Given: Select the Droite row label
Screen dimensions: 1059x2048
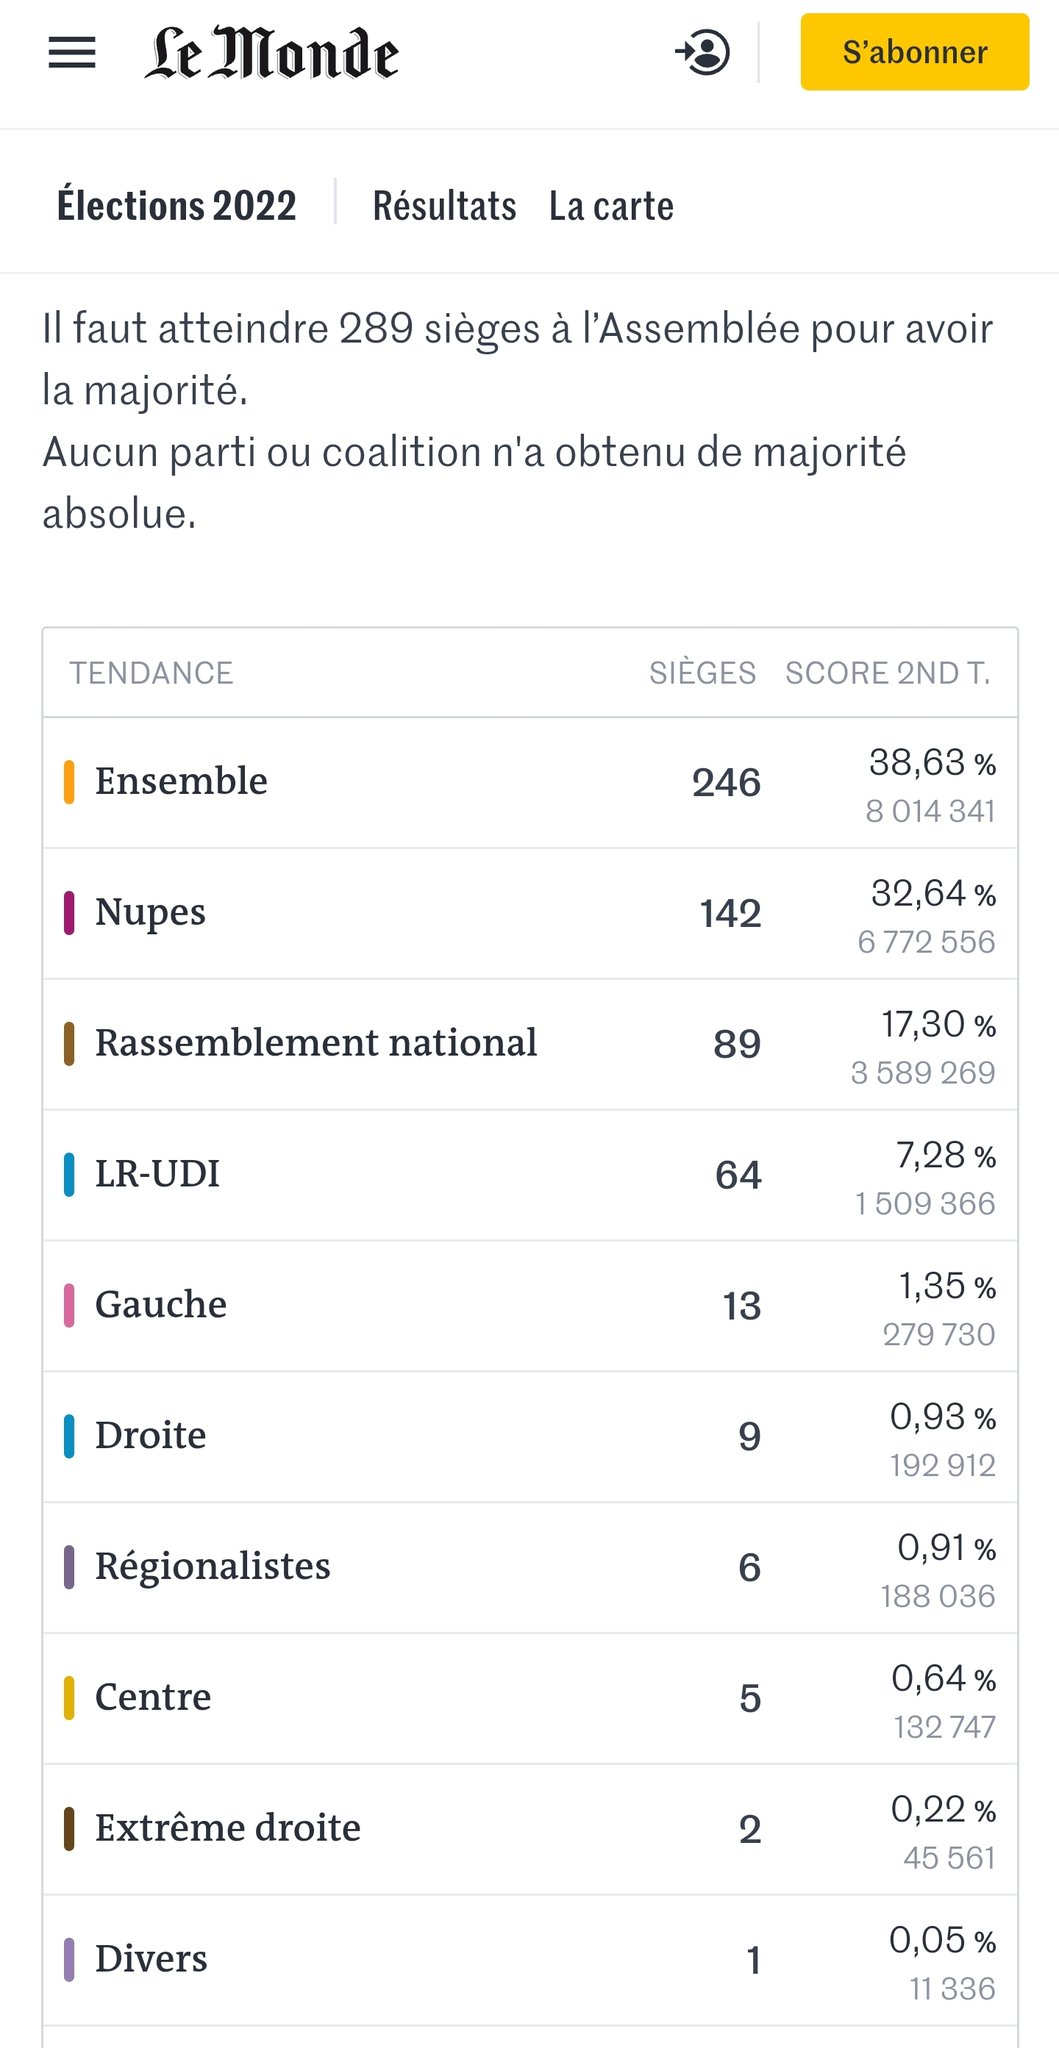Looking at the screenshot, I should click(x=150, y=1436).
